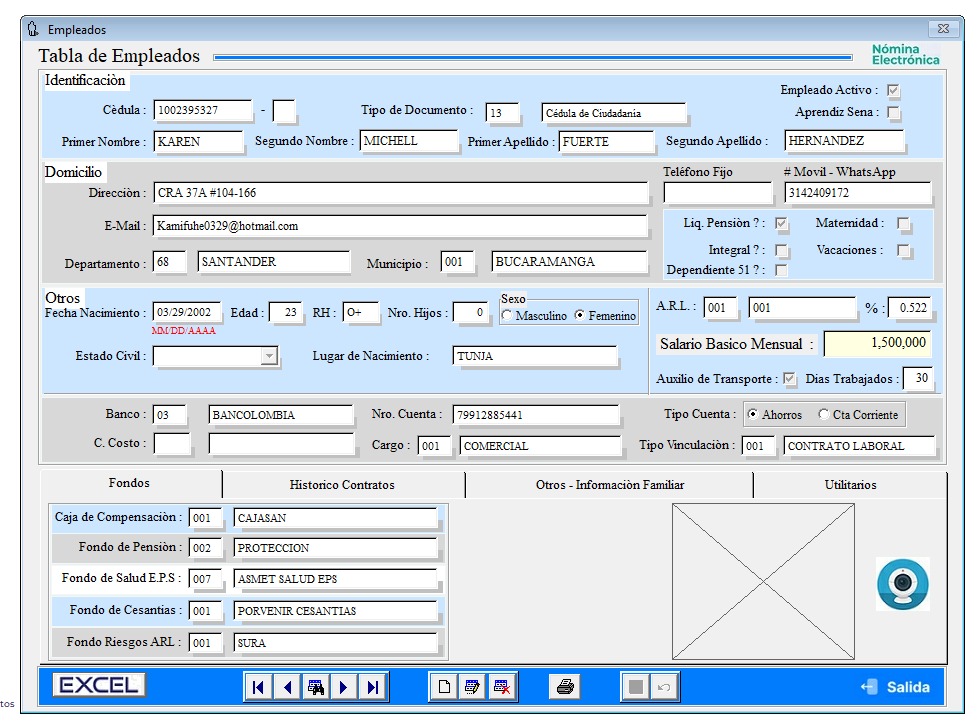980x724 pixels.
Task: Go to the first employee record
Action: [258, 687]
